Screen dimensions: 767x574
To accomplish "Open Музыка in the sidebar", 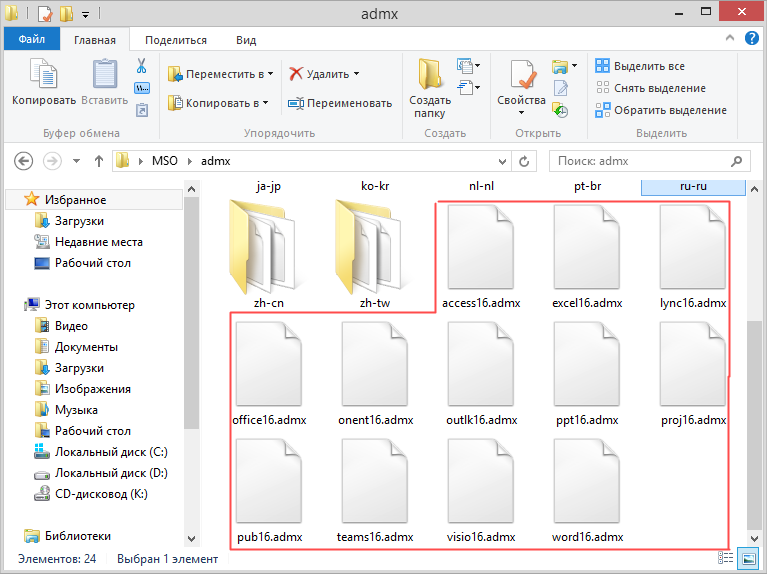I will 76,410.
